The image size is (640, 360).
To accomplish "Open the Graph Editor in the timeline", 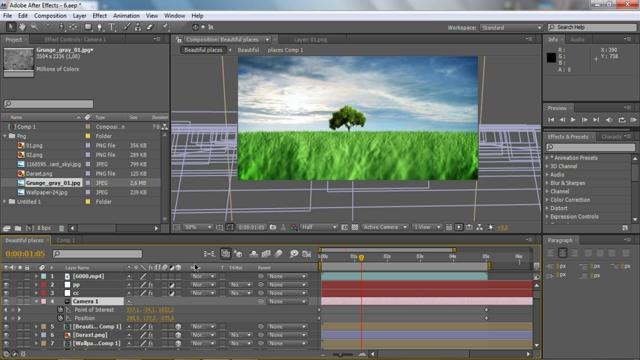I will (307, 254).
